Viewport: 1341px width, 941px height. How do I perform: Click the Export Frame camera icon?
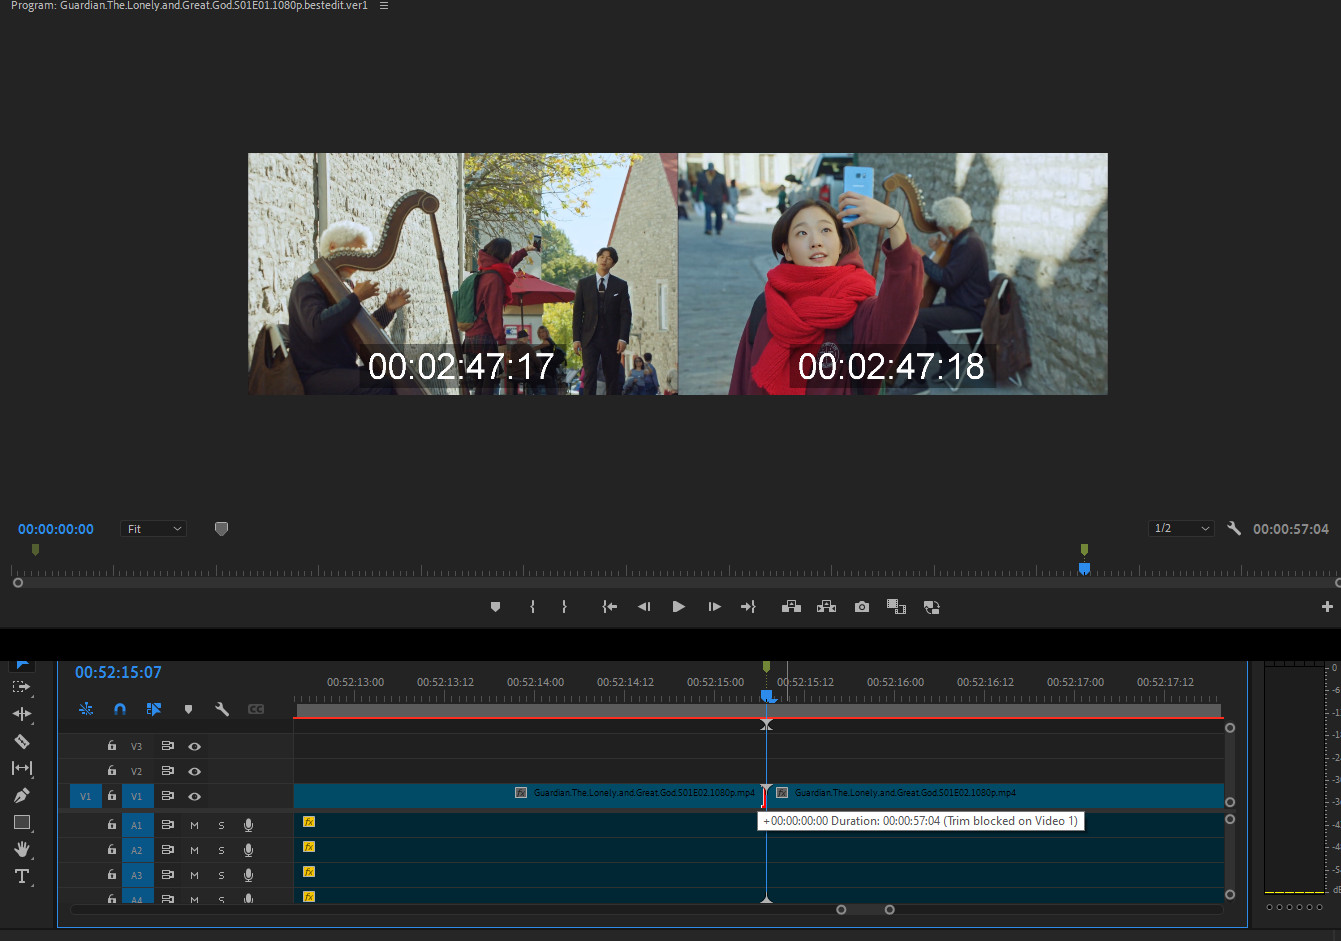861,607
